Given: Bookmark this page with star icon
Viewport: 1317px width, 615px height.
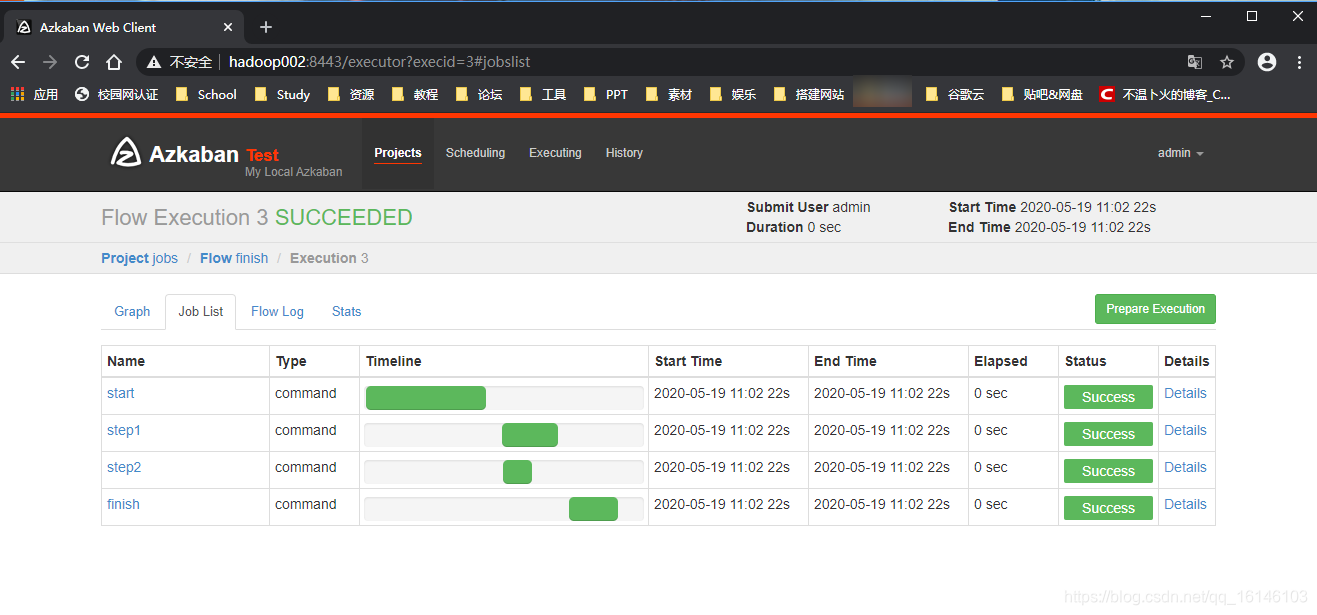Looking at the screenshot, I should (1227, 62).
